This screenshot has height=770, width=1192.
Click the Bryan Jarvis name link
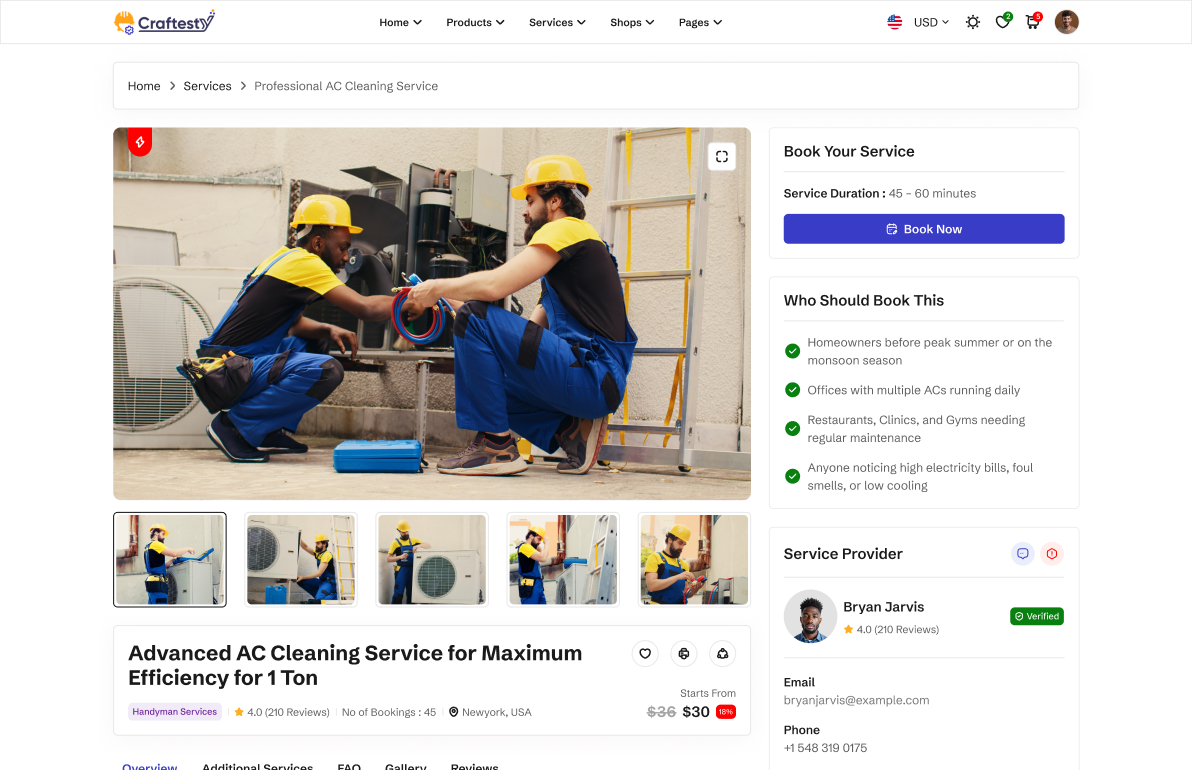pyautogui.click(x=883, y=607)
